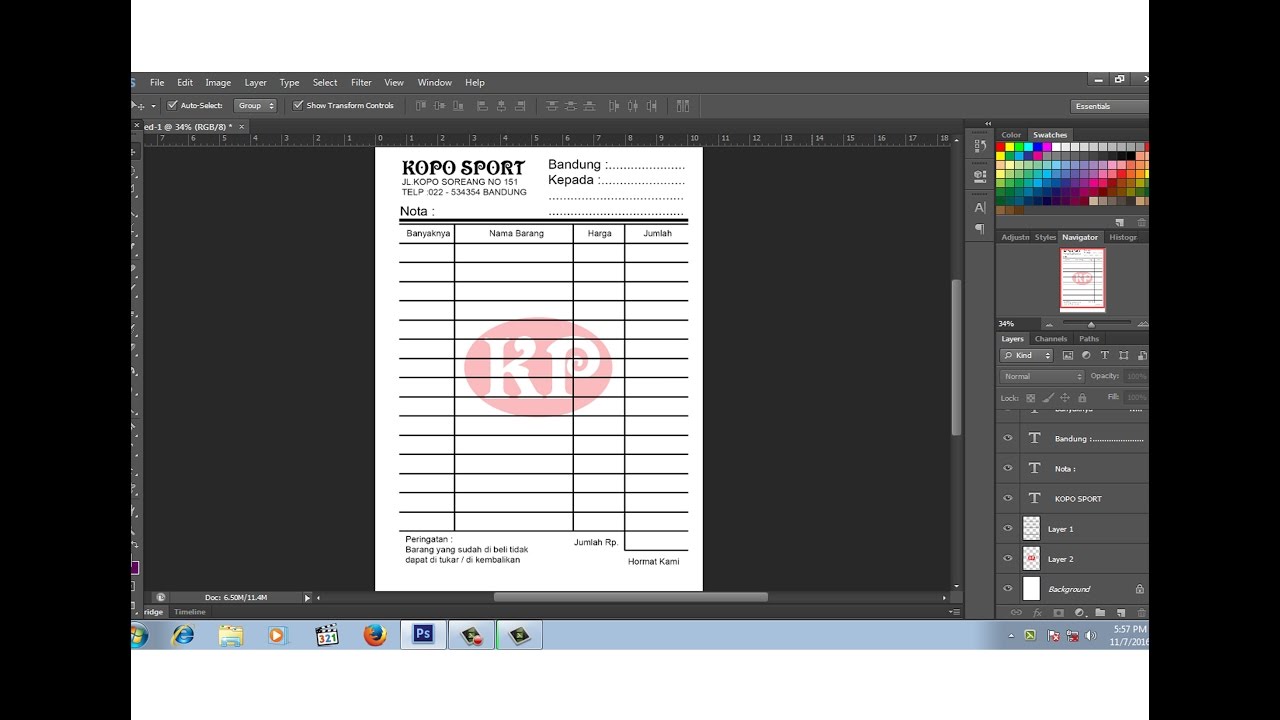This screenshot has height=720, width=1280.
Task: Pick the yellow swatch in Swatches
Action: 1010,147
